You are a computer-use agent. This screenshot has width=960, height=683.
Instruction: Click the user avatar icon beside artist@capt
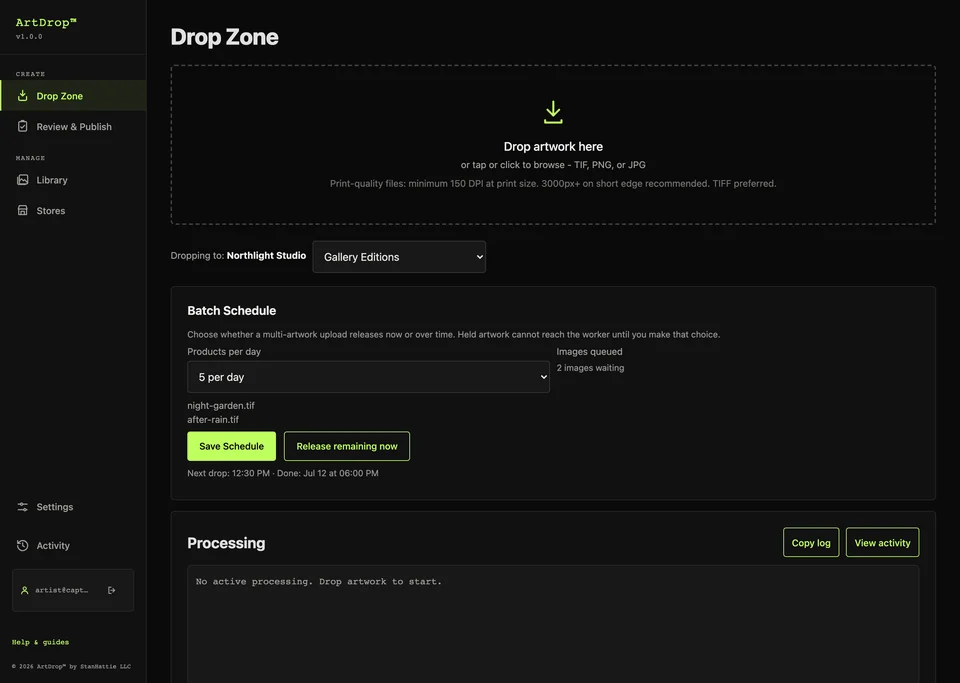[x=24, y=590]
